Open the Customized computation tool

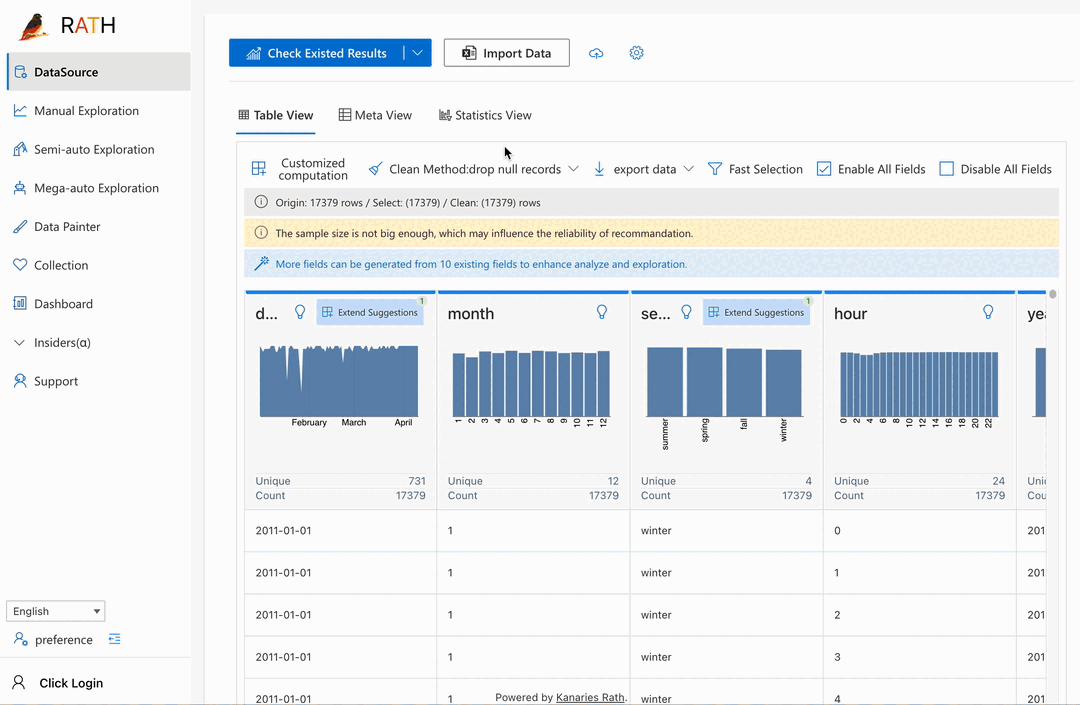[x=298, y=168]
